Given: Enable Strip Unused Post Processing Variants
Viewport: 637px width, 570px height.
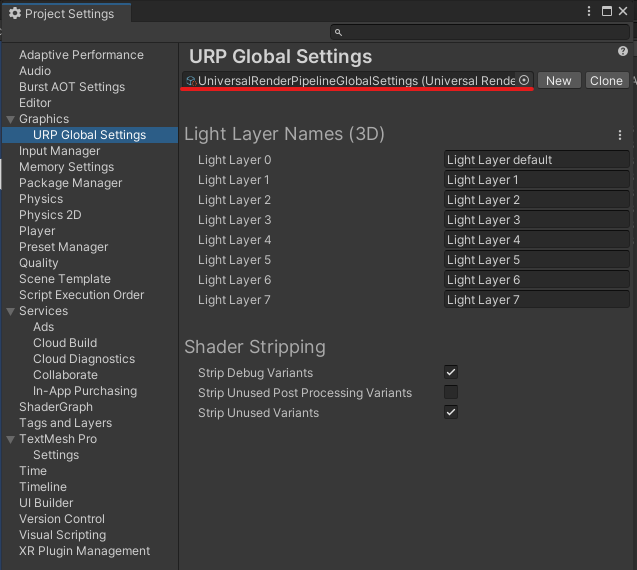Looking at the screenshot, I should (451, 392).
